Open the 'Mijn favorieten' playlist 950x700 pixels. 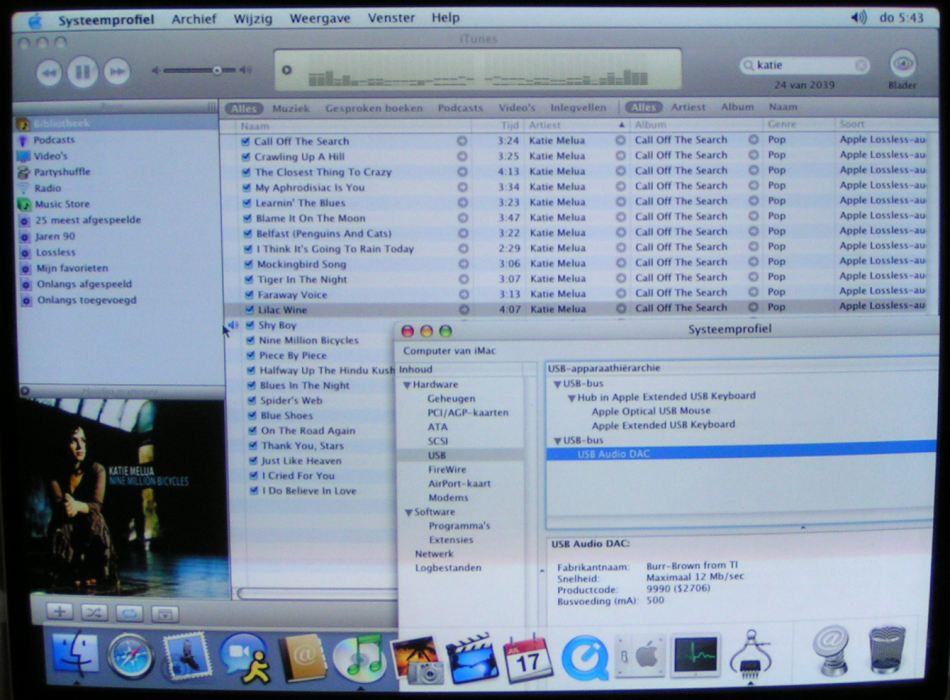pyautogui.click(x=71, y=268)
